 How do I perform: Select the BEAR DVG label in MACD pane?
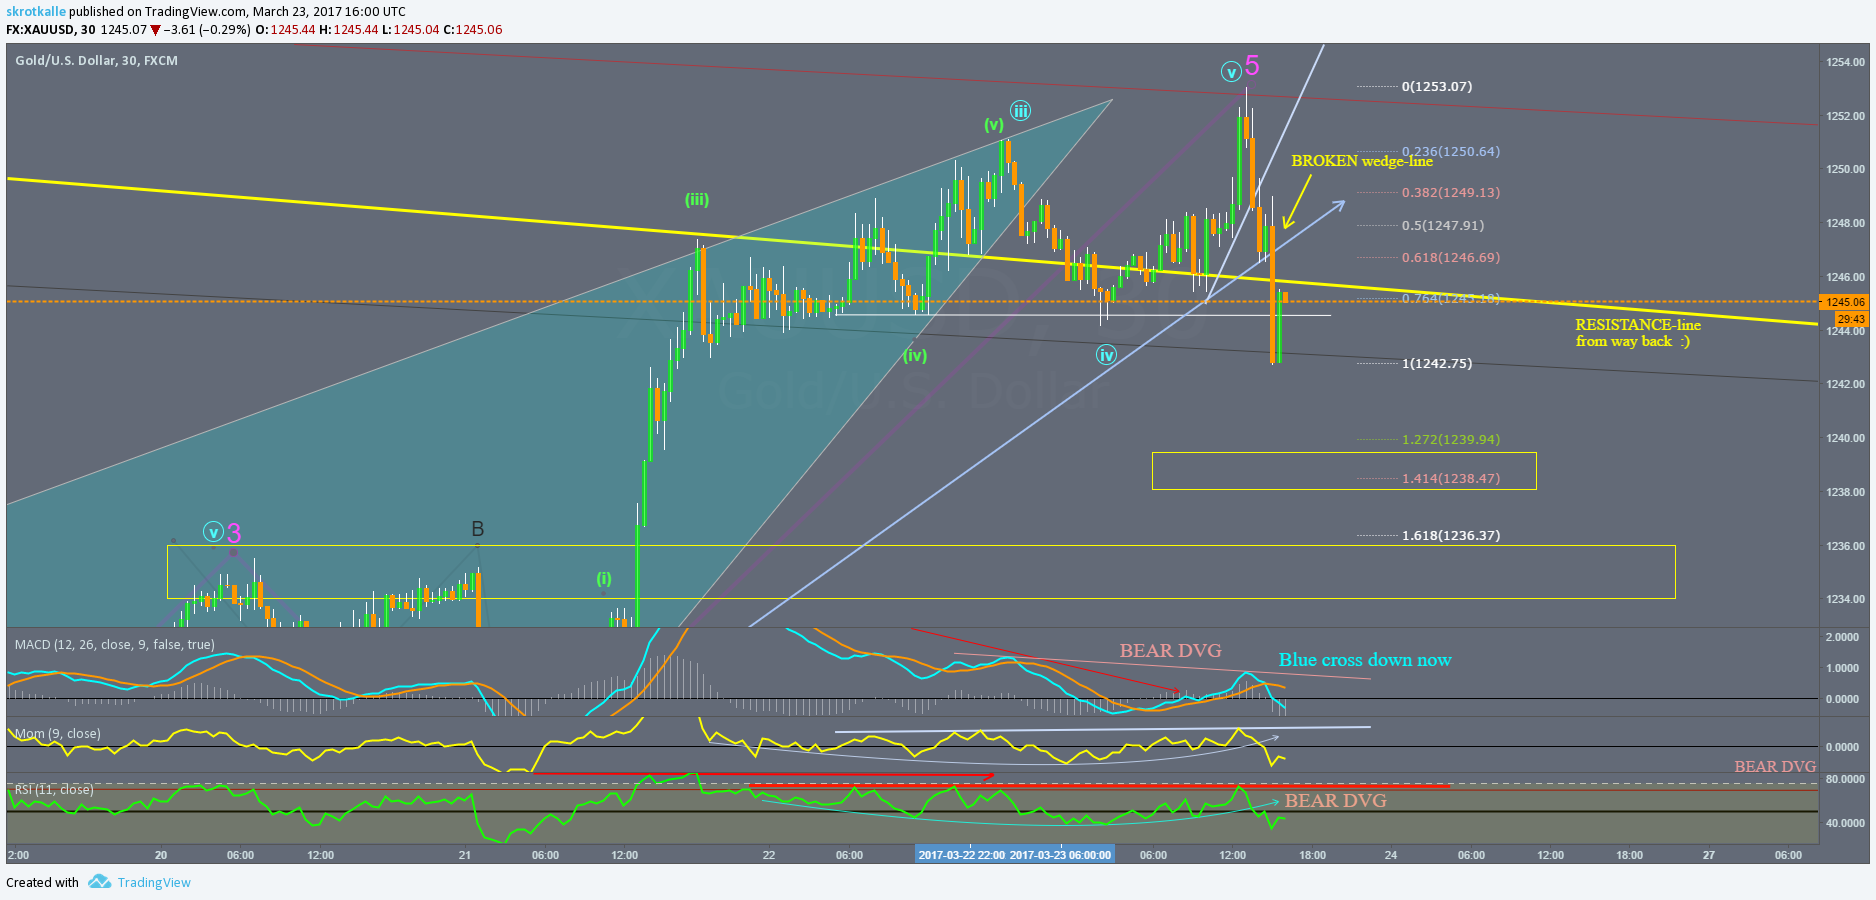(x=1170, y=651)
